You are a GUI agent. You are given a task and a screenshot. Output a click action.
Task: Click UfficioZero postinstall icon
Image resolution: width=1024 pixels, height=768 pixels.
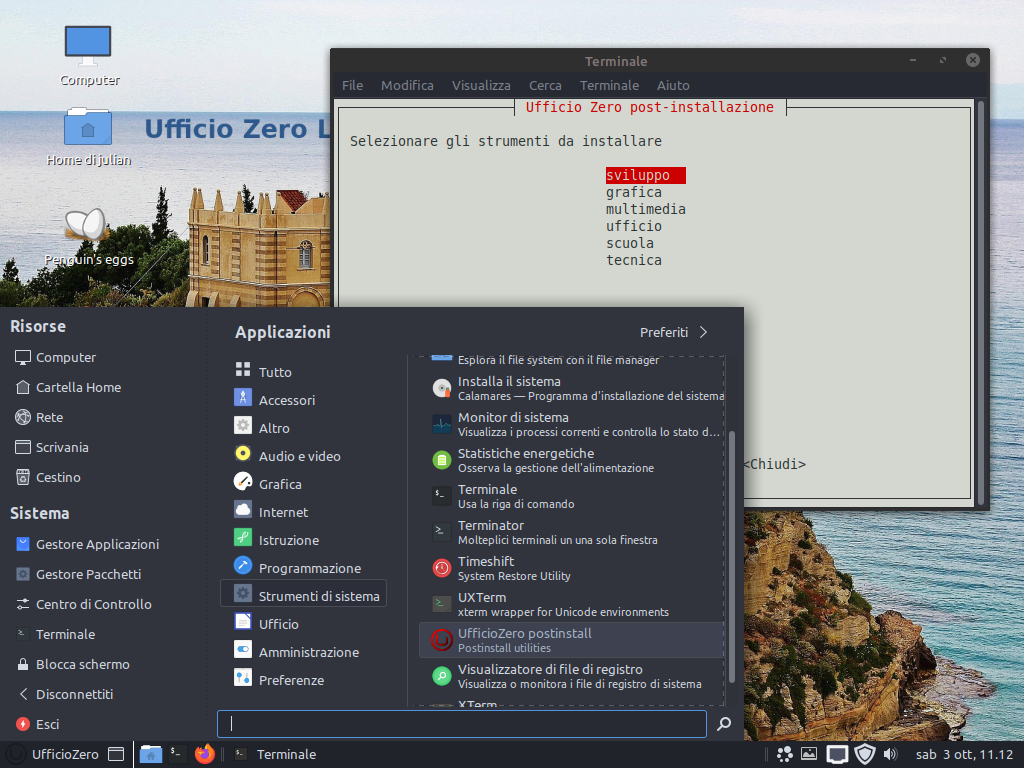[x=441, y=640]
